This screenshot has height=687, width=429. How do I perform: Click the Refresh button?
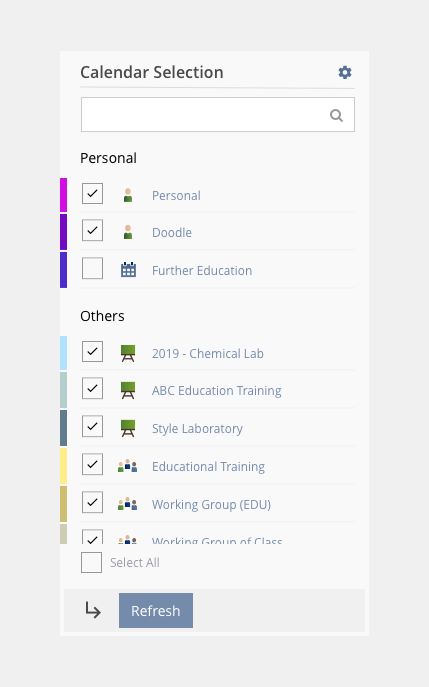(156, 610)
